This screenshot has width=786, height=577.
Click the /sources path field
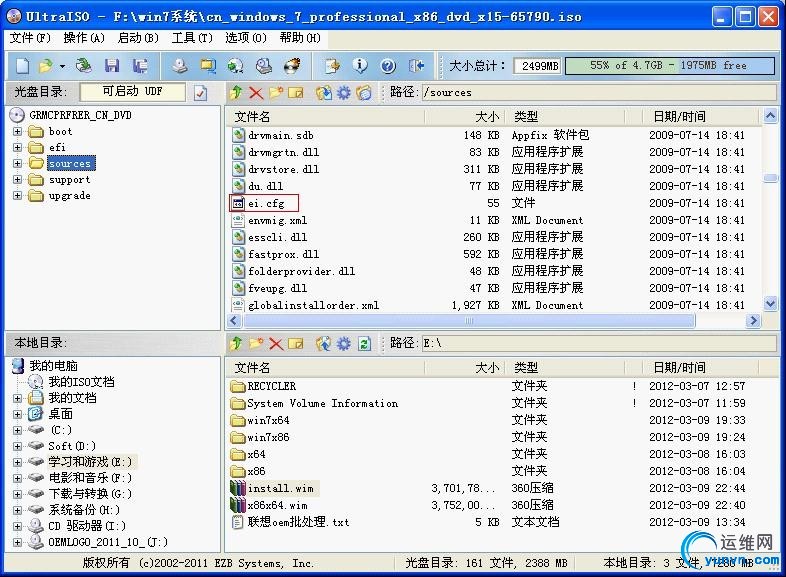[599, 93]
